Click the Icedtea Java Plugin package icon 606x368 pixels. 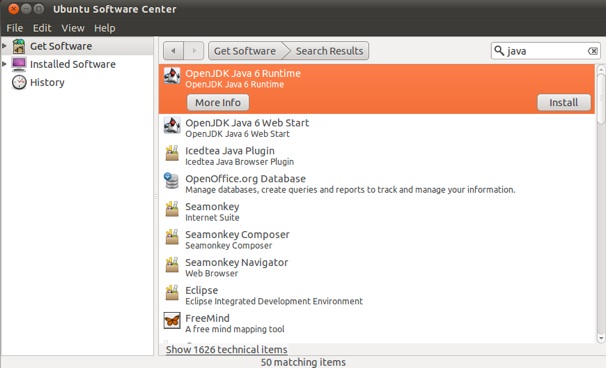coord(172,153)
